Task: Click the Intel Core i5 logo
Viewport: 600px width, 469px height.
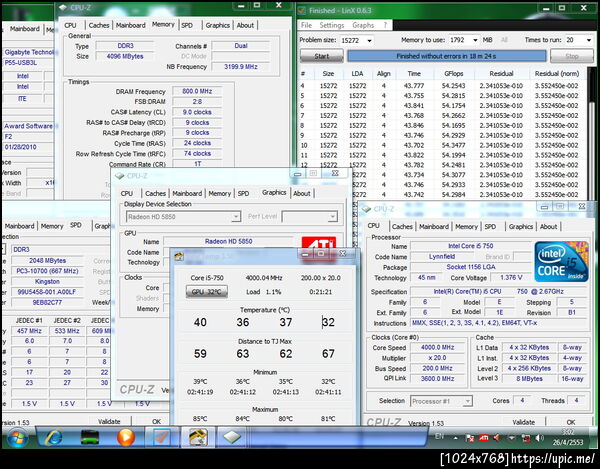Action: point(561,261)
